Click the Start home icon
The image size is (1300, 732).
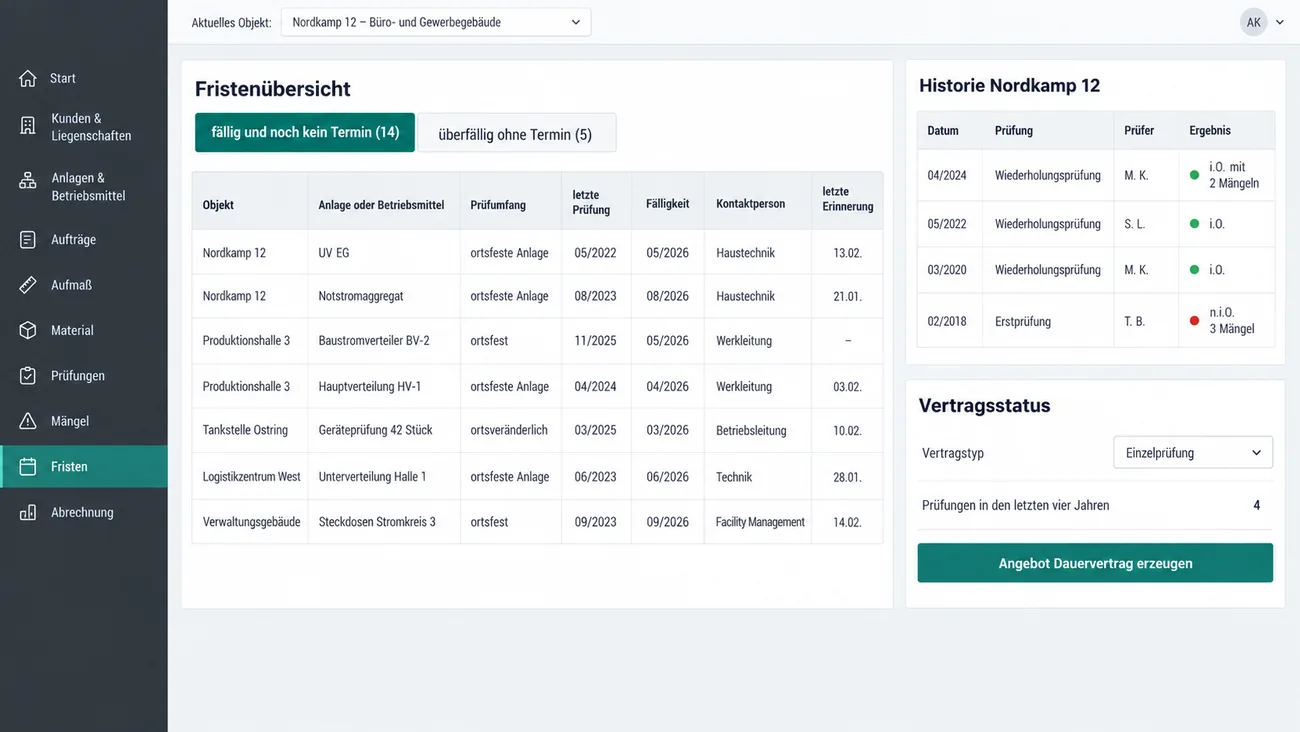[28, 78]
